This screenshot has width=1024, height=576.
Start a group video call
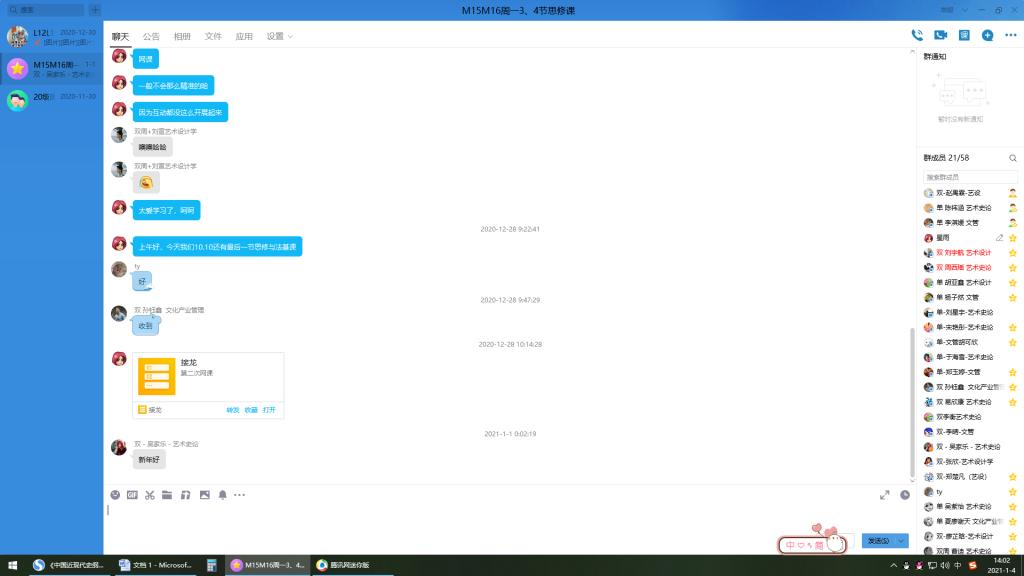pos(940,35)
